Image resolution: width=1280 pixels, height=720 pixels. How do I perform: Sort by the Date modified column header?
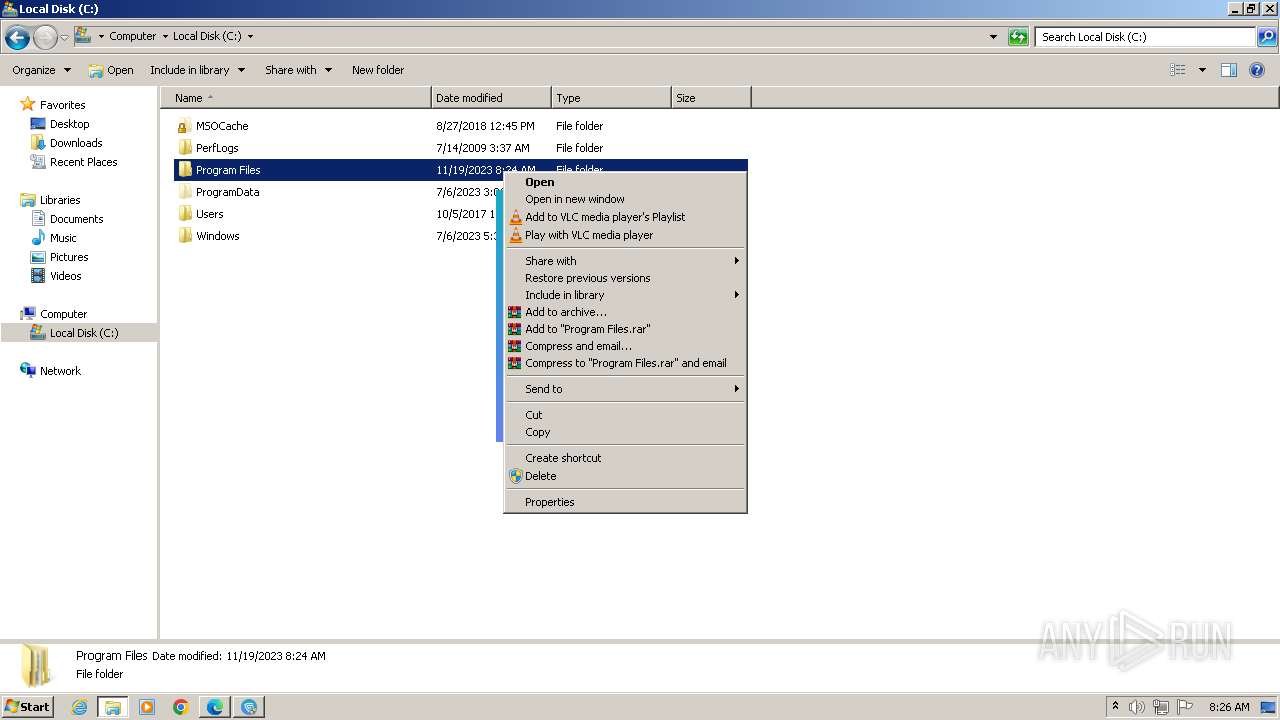(491, 98)
